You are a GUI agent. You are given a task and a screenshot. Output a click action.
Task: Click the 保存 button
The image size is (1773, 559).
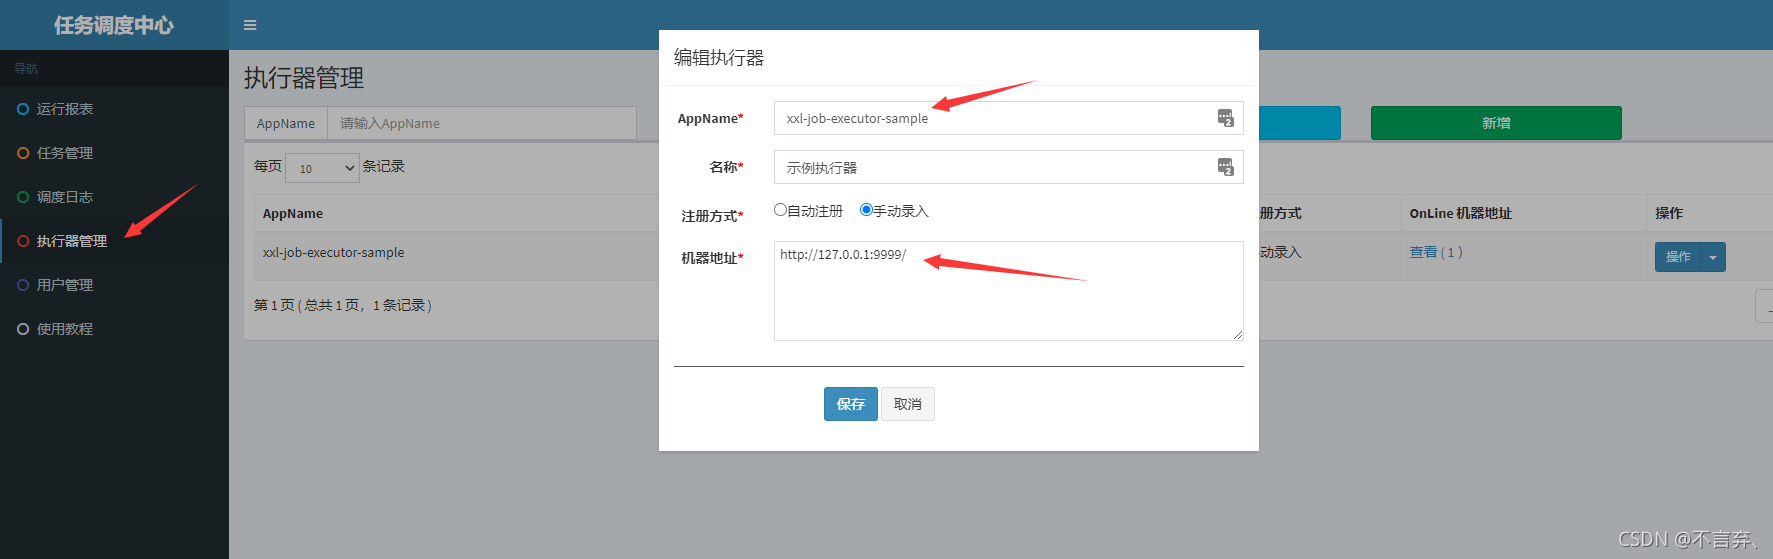coord(851,404)
